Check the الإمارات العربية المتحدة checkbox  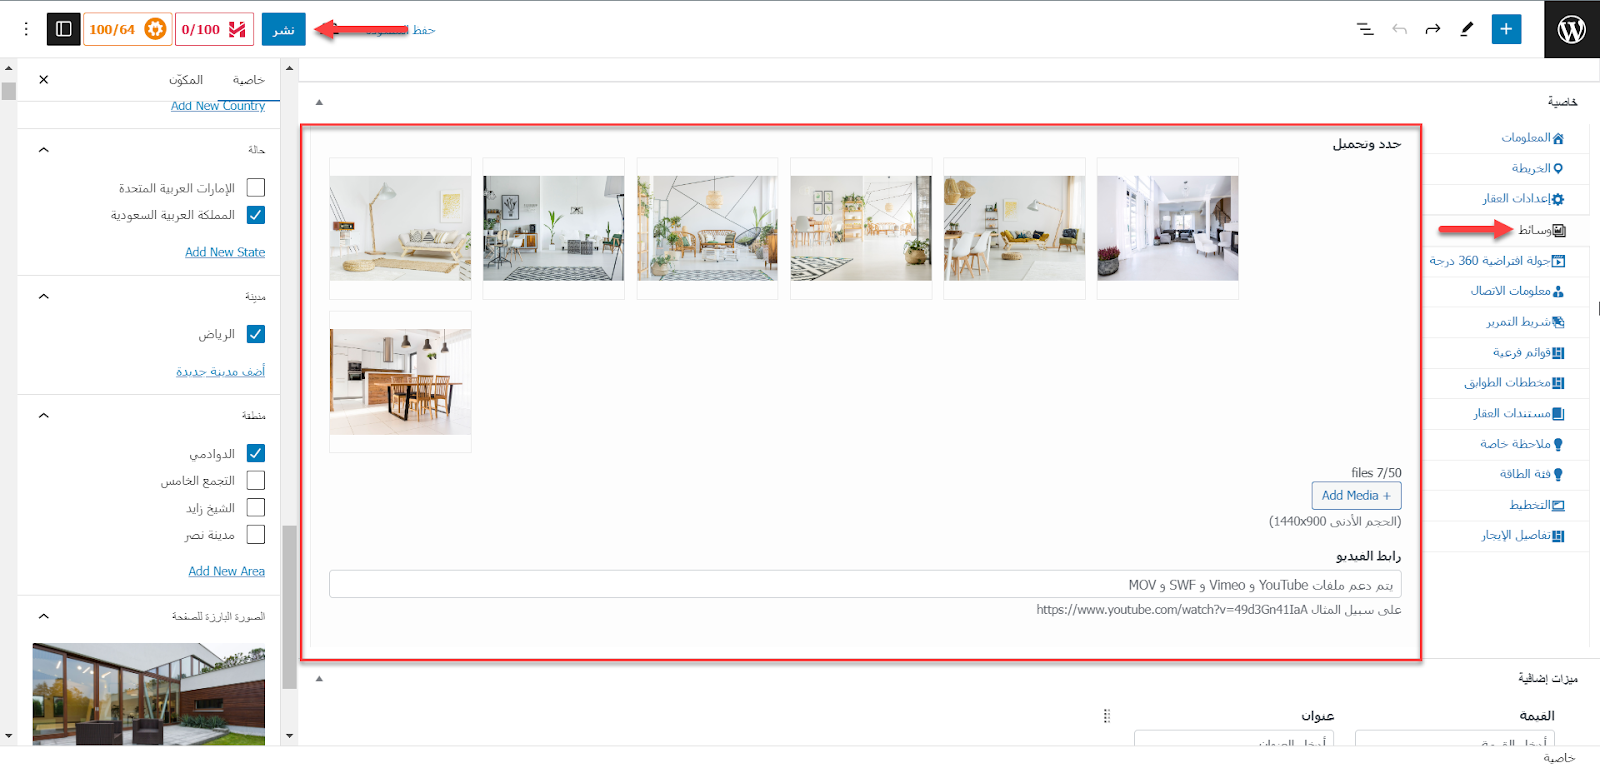tap(256, 188)
